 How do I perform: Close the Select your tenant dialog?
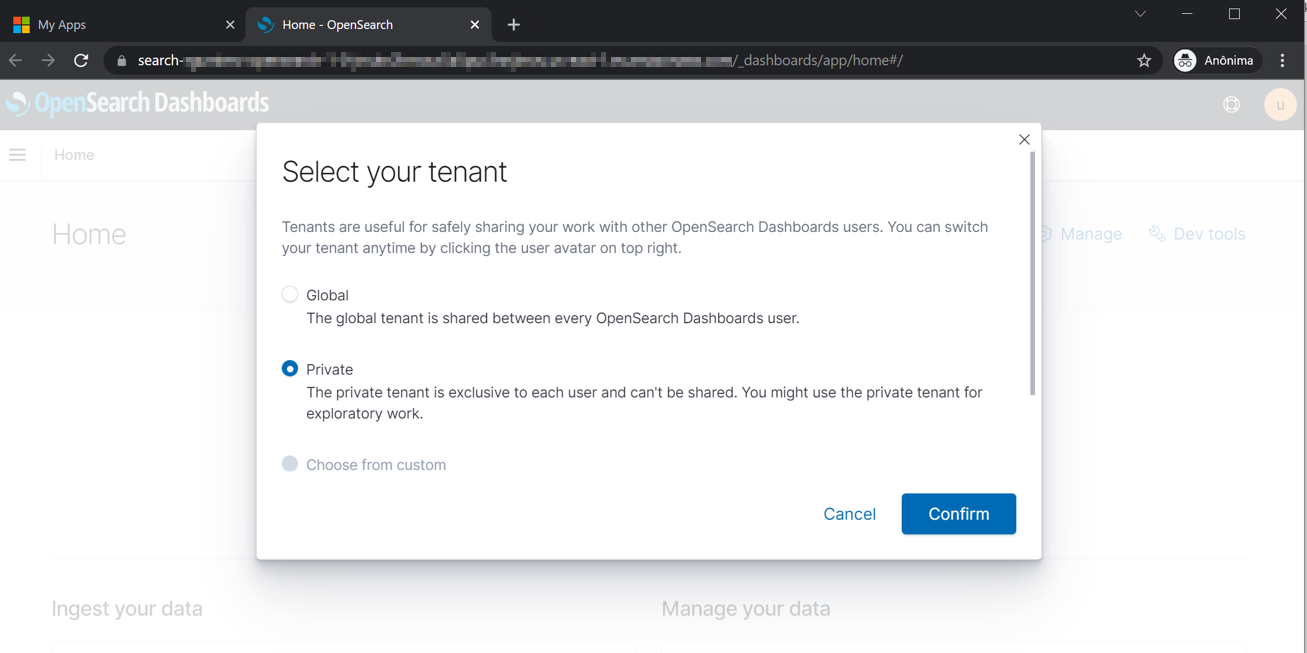(x=1024, y=140)
